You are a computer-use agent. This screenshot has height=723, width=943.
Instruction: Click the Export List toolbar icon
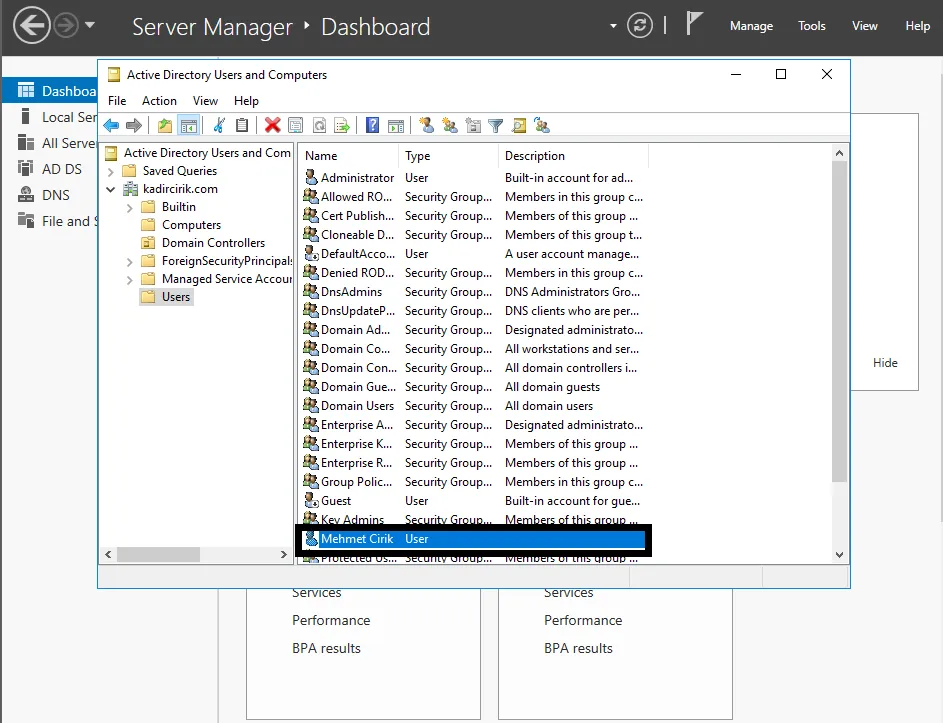click(342, 125)
